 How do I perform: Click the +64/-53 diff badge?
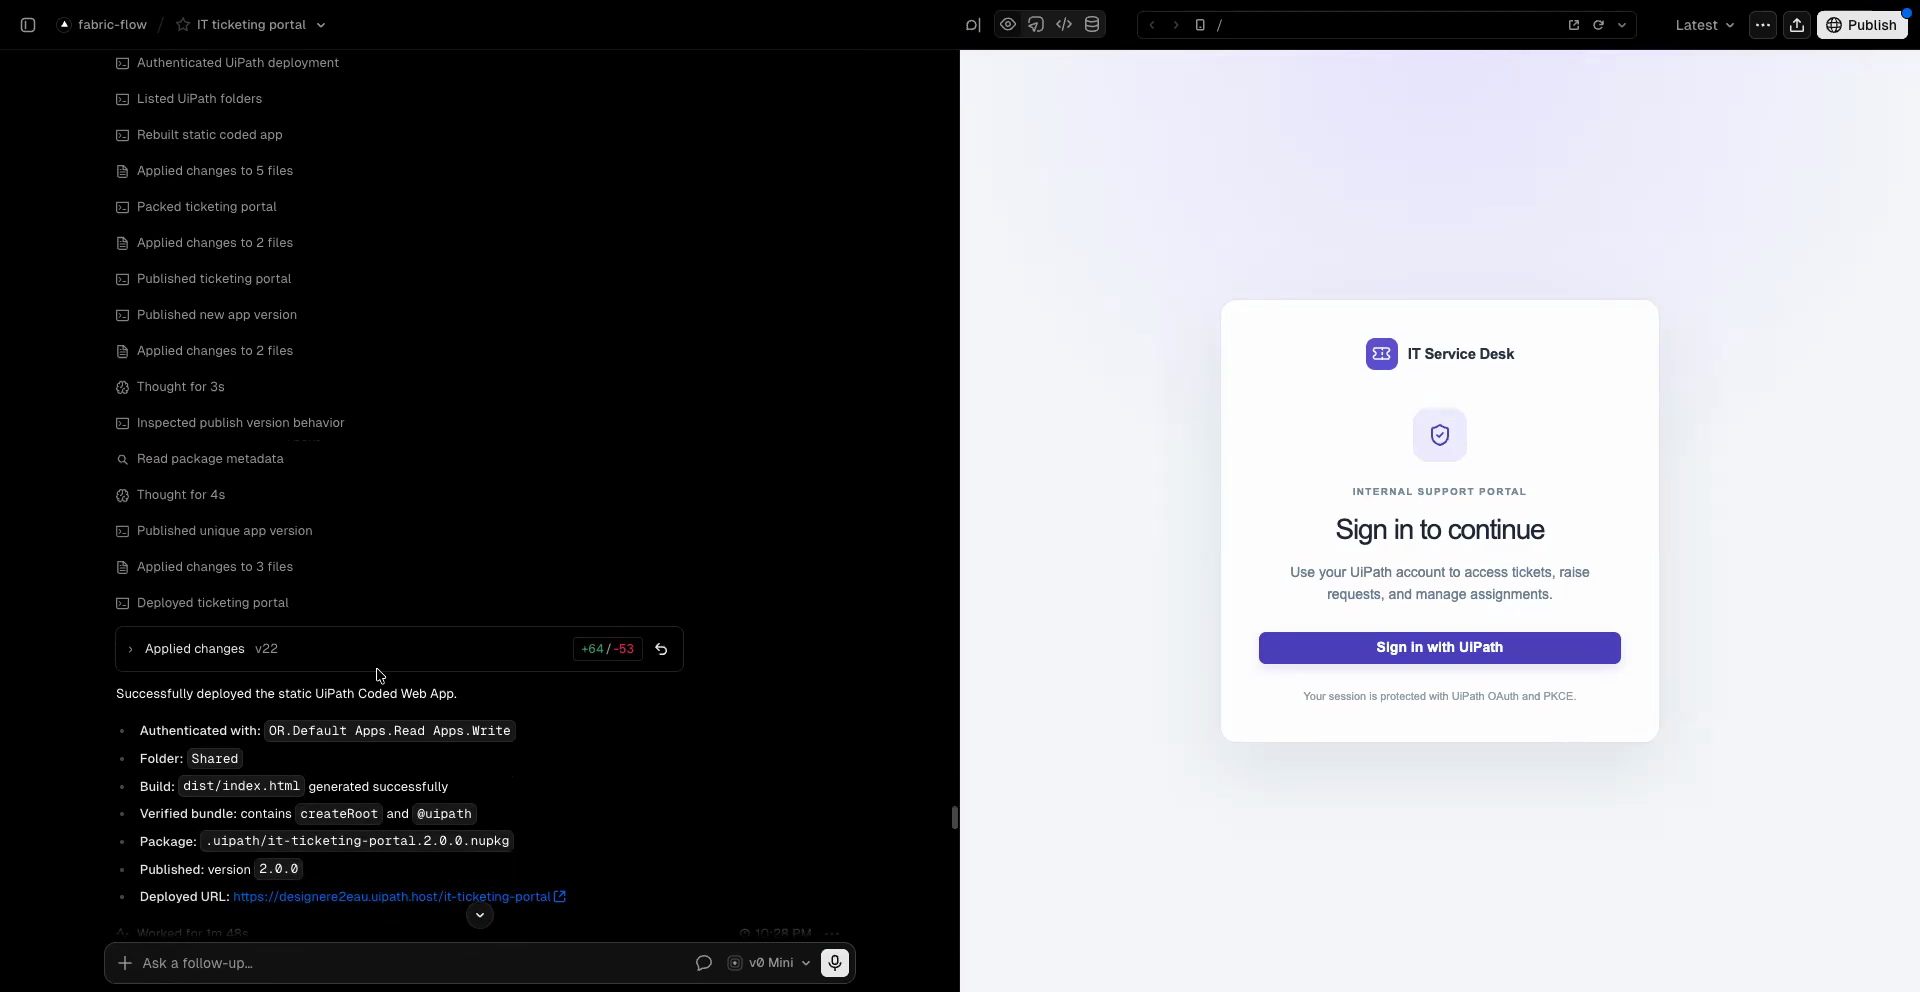pyautogui.click(x=607, y=650)
